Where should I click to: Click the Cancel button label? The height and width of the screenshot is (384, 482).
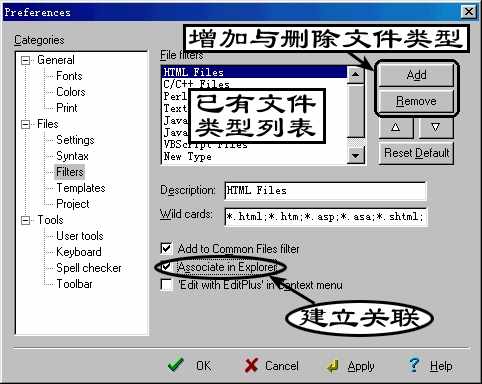tap(282, 366)
